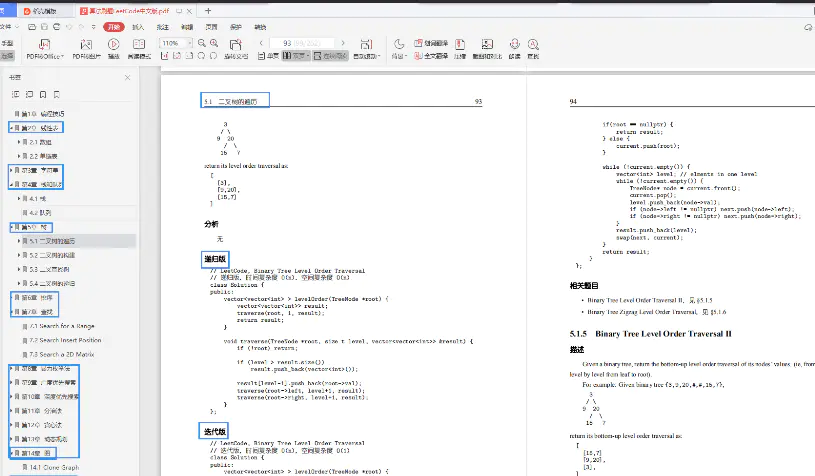
Task: Click the save icon in quick toolbar
Action: point(44,27)
